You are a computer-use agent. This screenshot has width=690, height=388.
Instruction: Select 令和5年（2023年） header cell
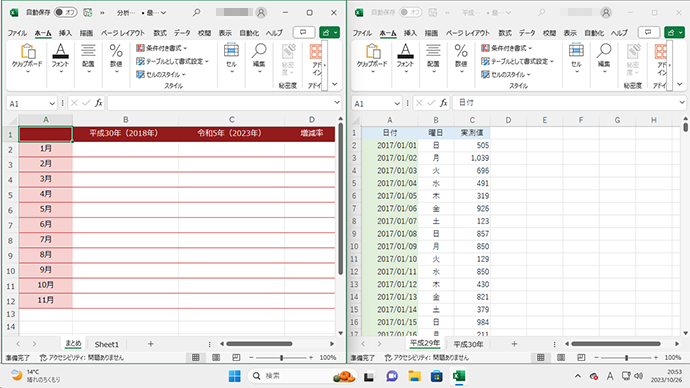(231, 133)
